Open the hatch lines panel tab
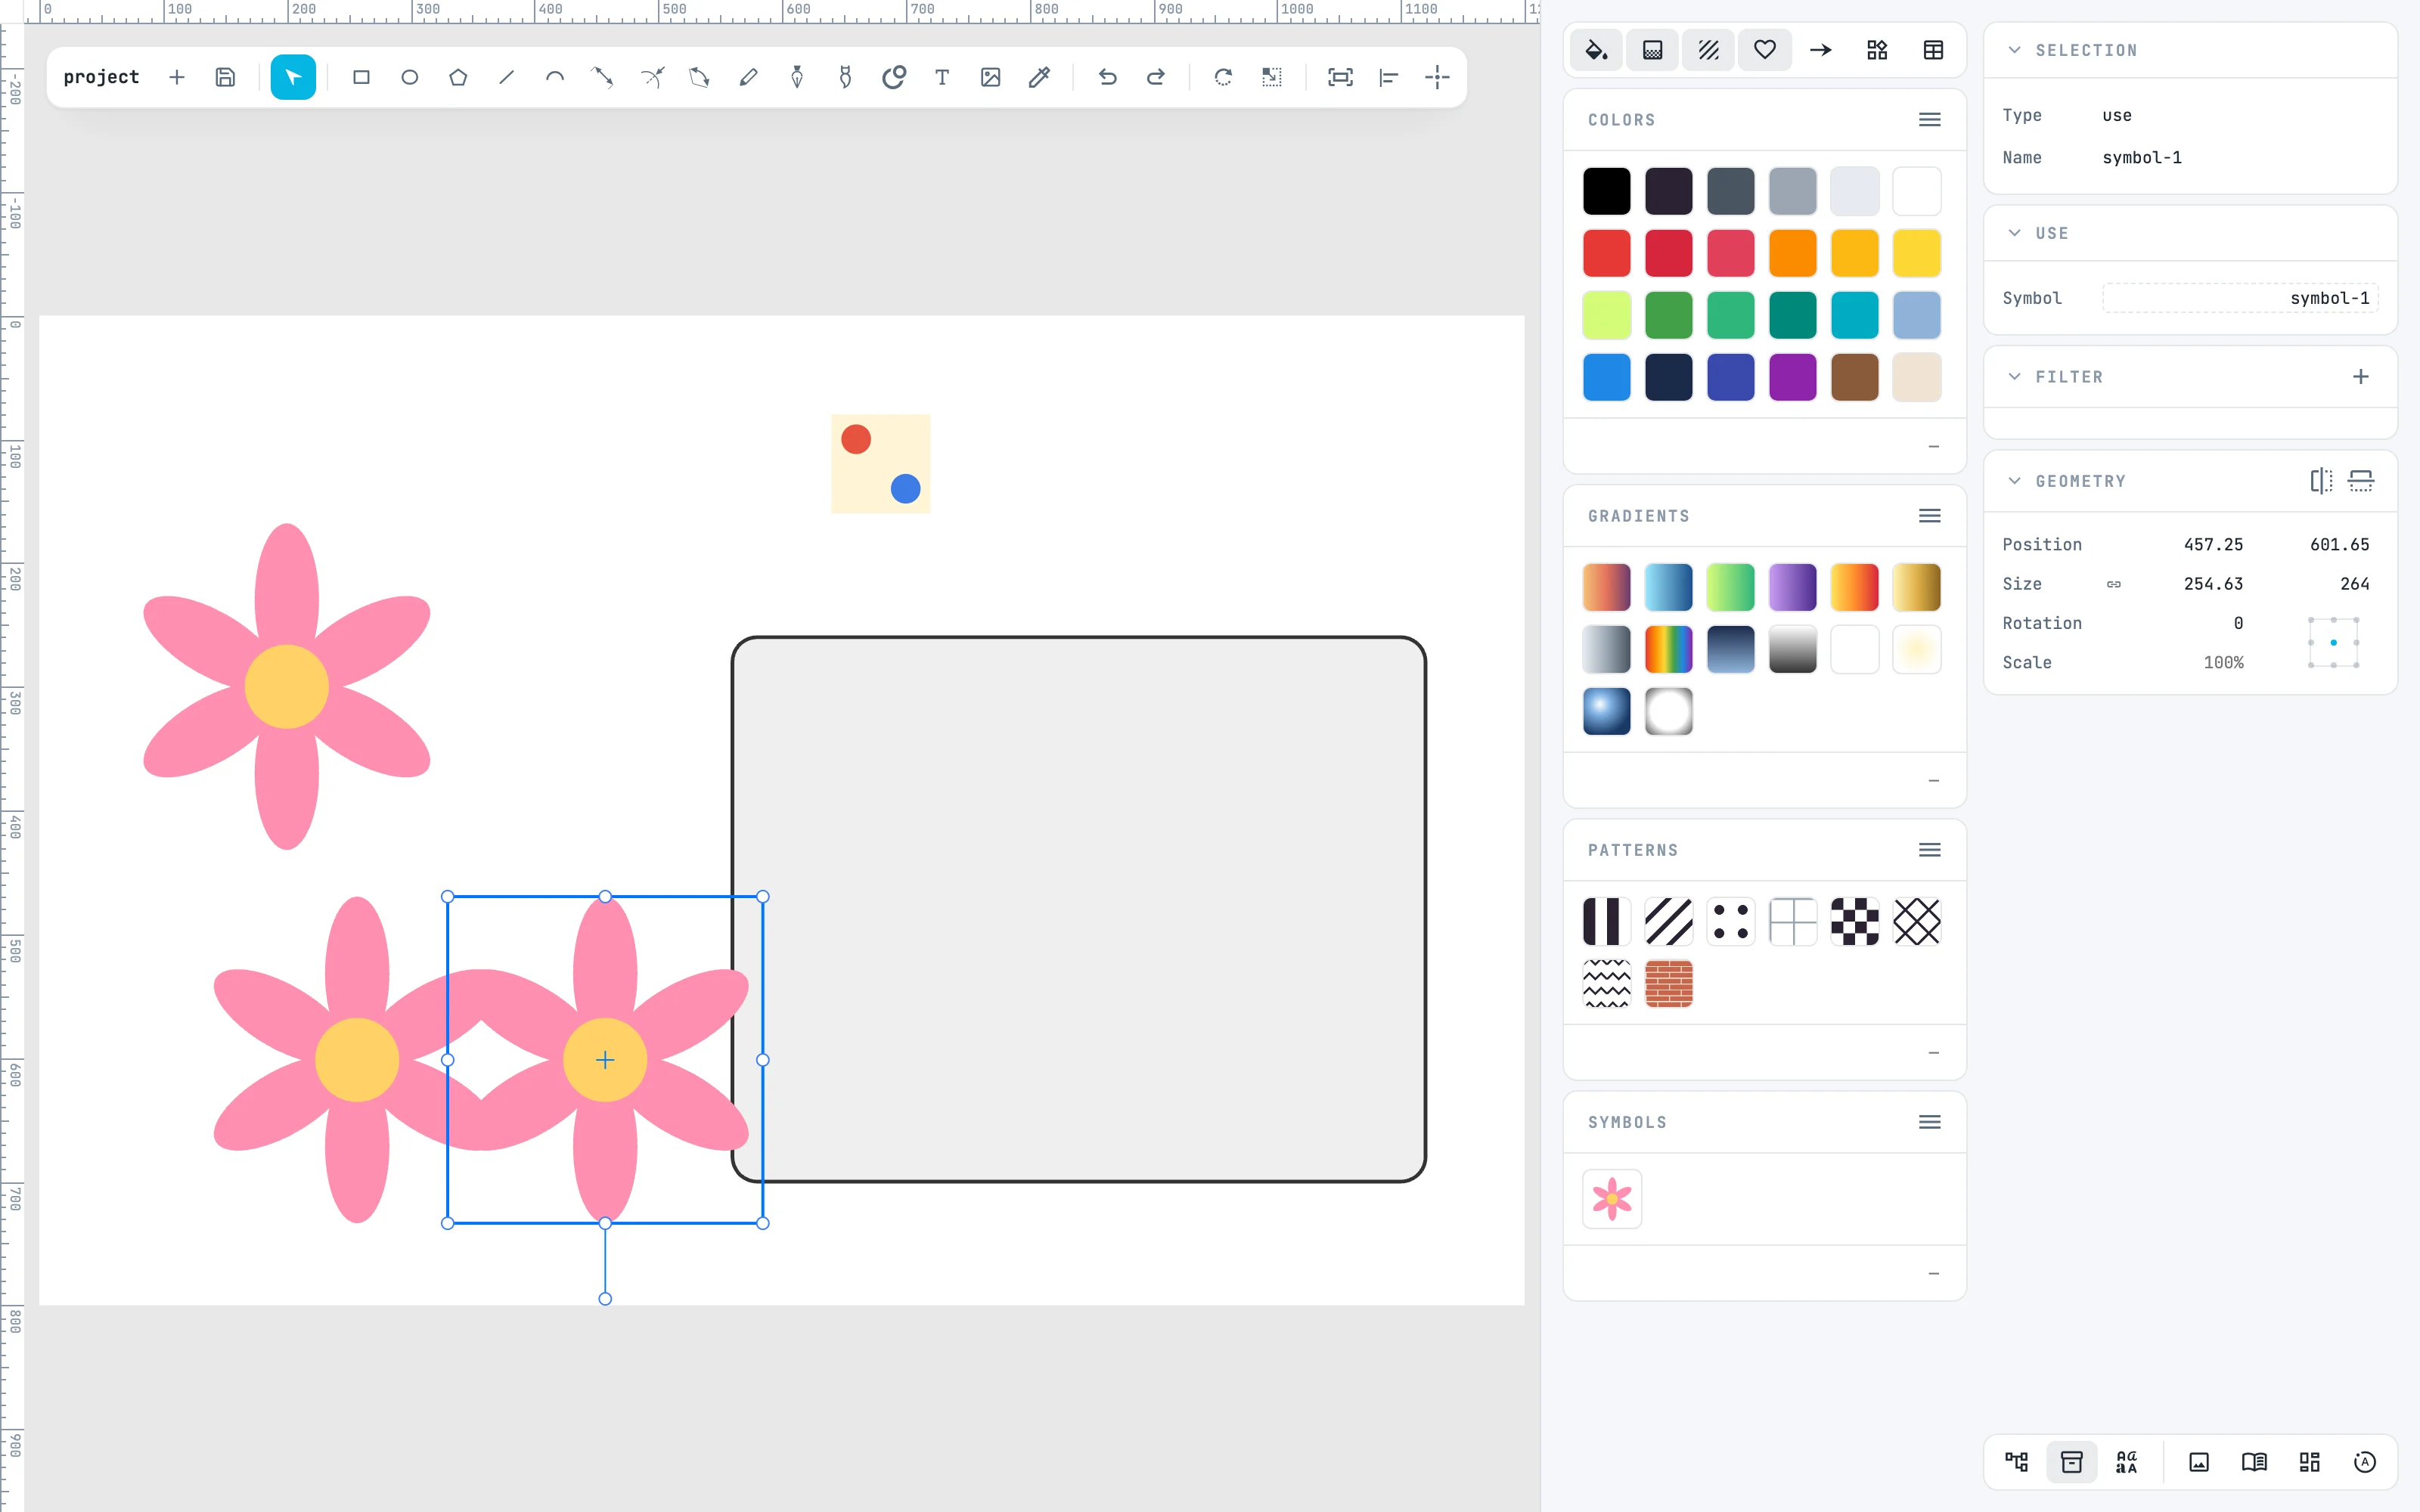Image resolution: width=2420 pixels, height=1512 pixels. click(1708, 50)
